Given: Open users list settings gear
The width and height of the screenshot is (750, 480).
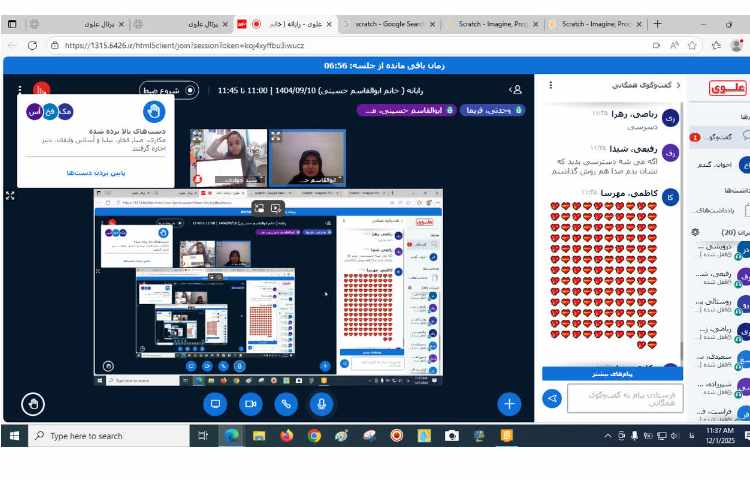Looking at the screenshot, I should [695, 231].
